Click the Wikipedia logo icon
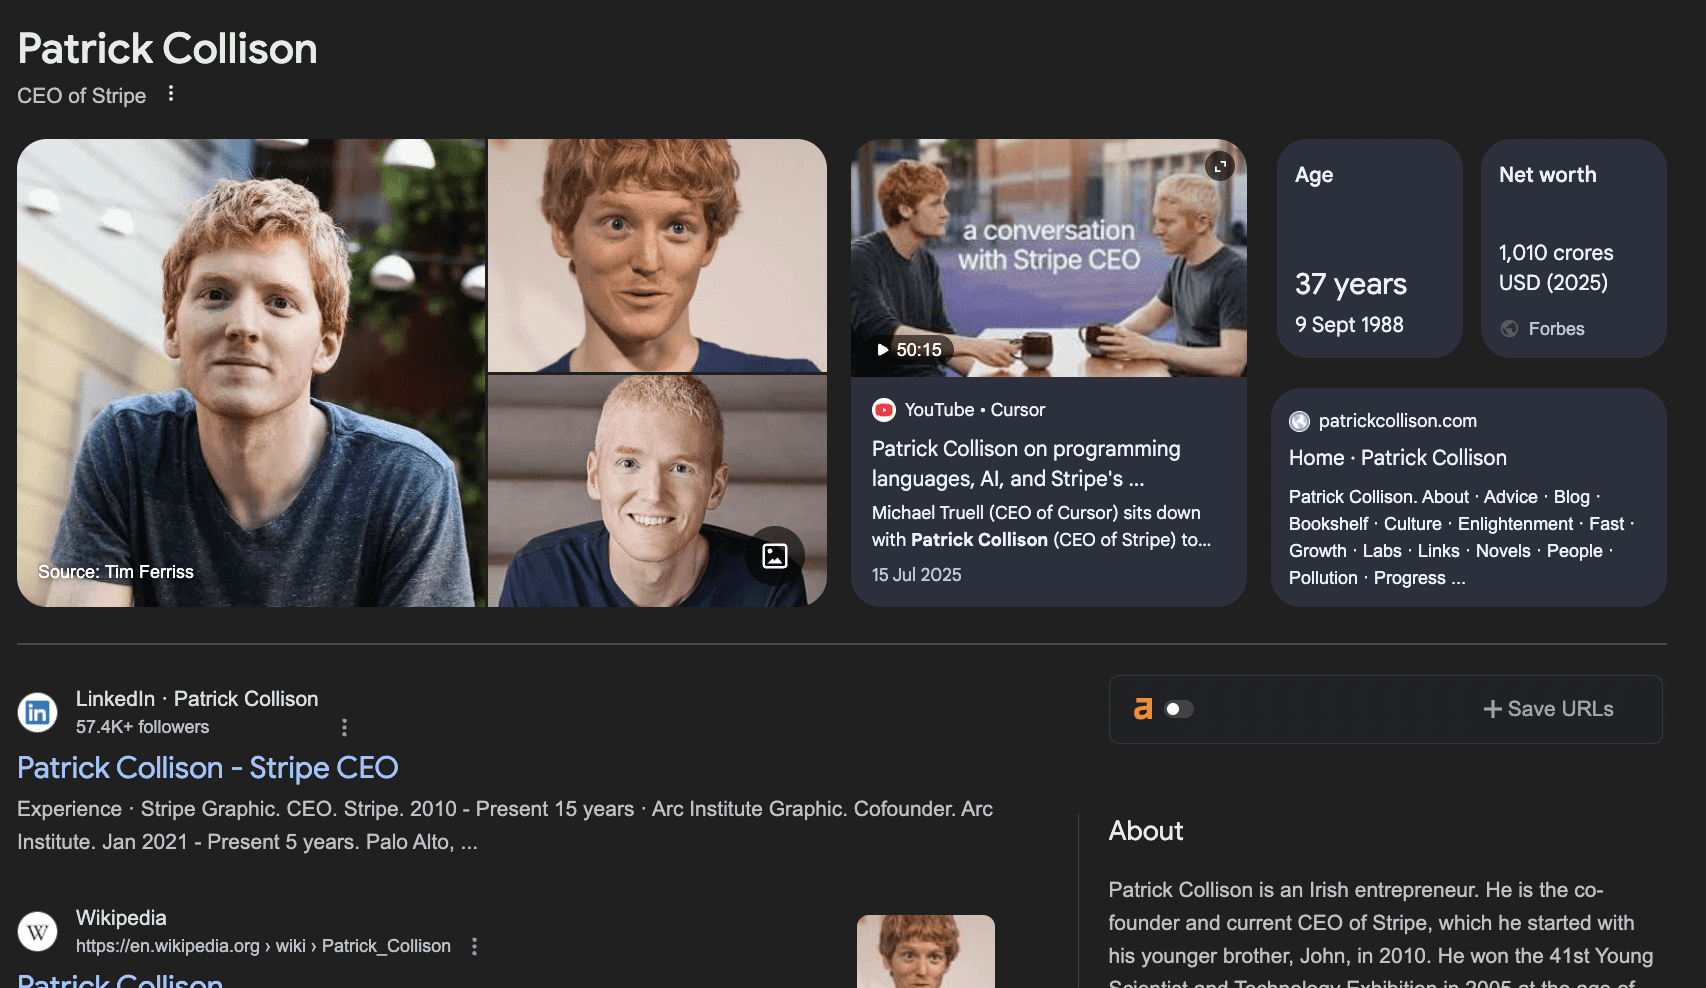The height and width of the screenshot is (988, 1706). point(38,931)
